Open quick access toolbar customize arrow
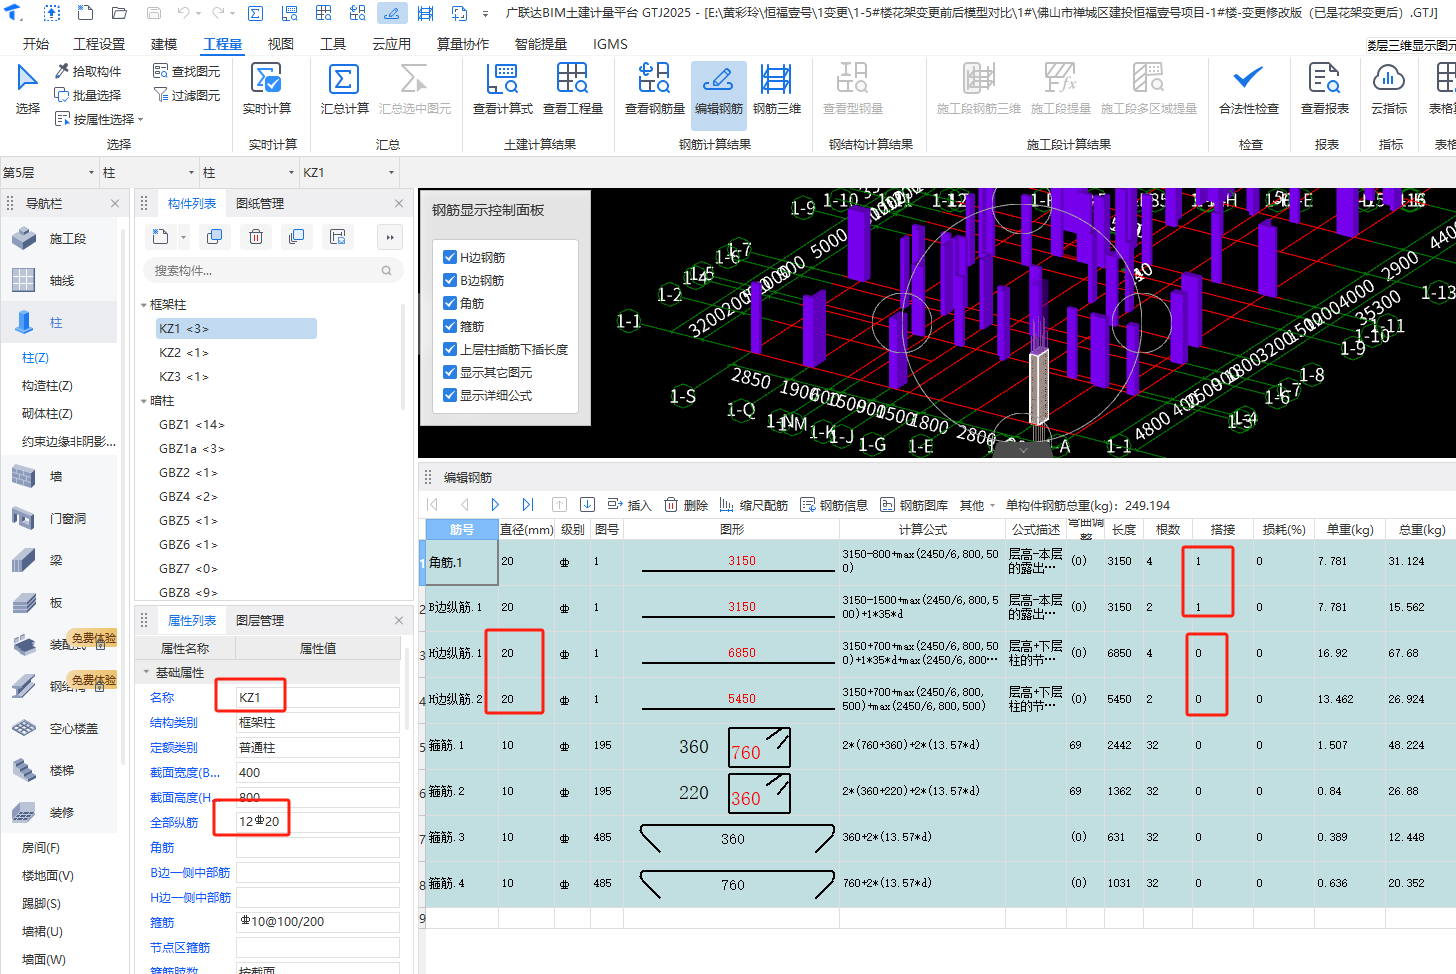Viewport: 1456px width, 974px height. tap(486, 13)
